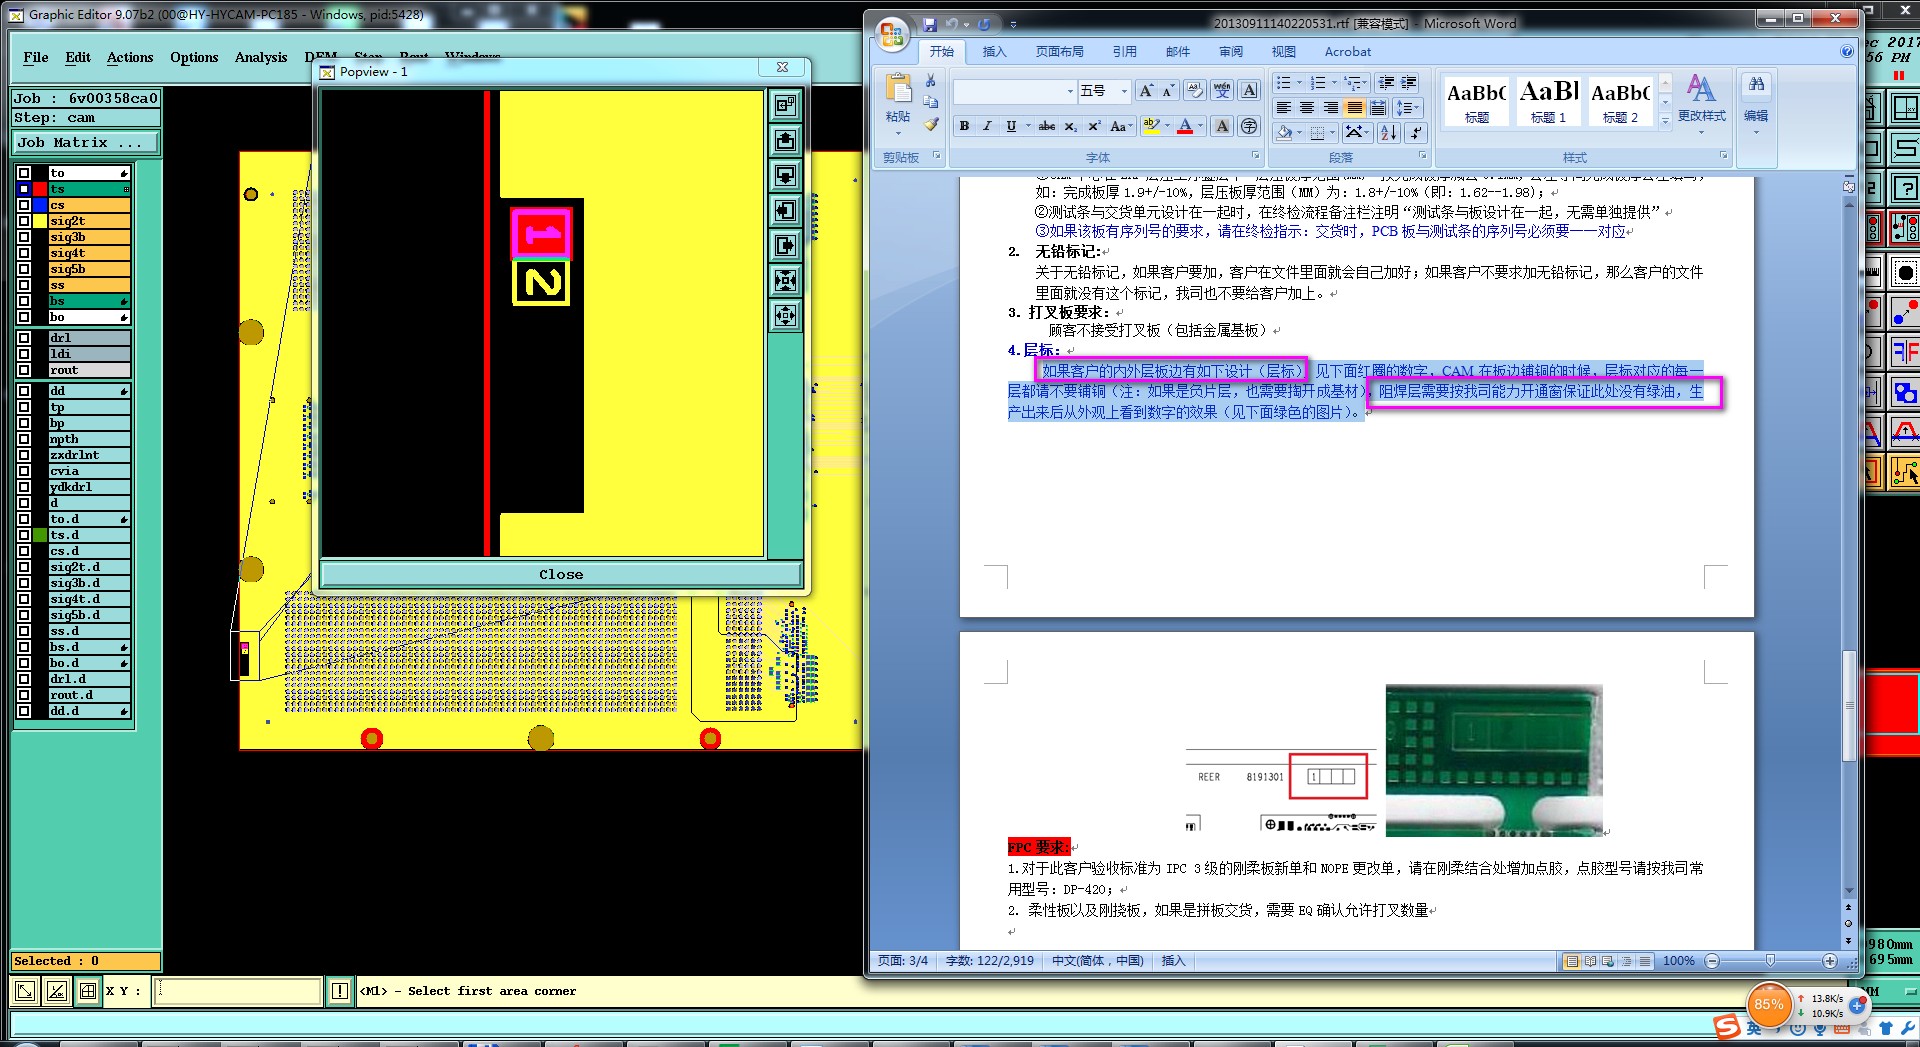Toggle the checkbox for layer 'cs'
Viewport: 1920px width, 1047px height.
[x=24, y=205]
